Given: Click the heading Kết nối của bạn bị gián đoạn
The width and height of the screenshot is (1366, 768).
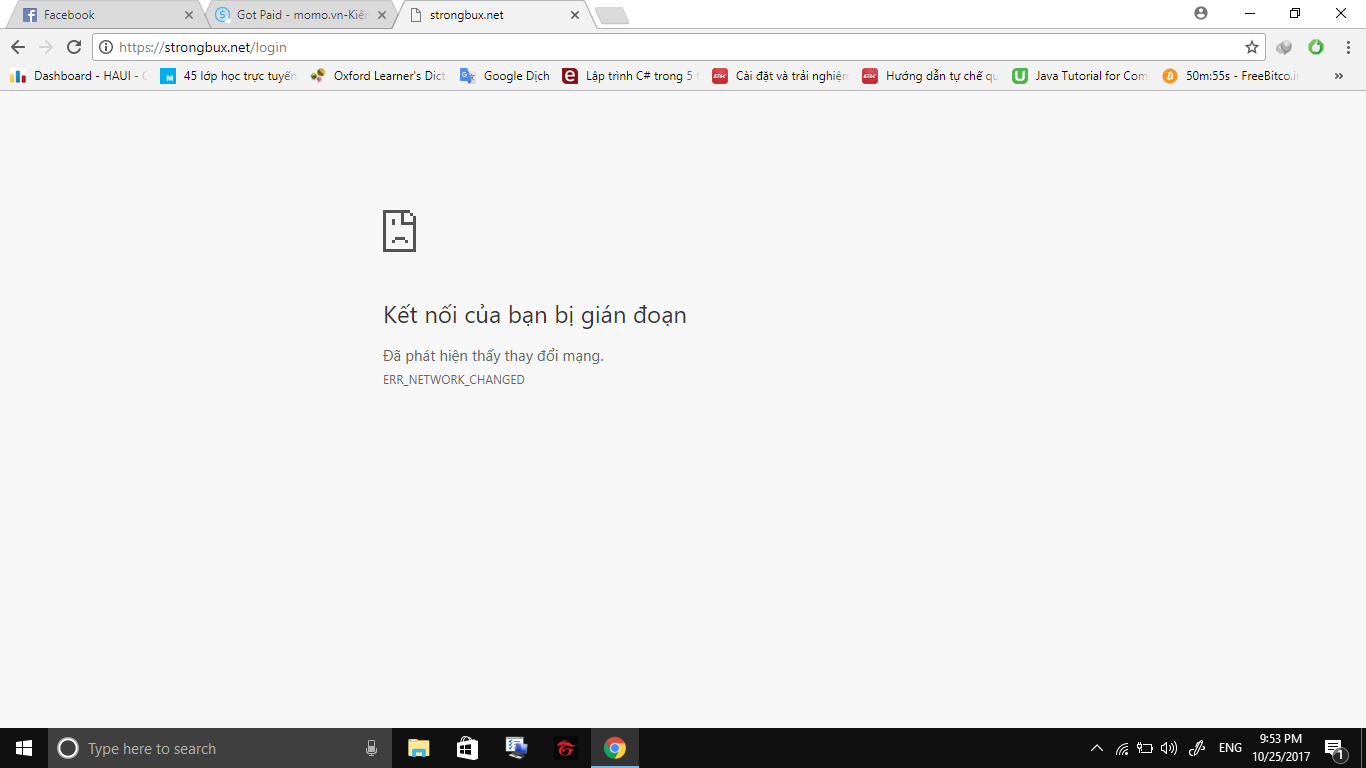Looking at the screenshot, I should pos(535,315).
